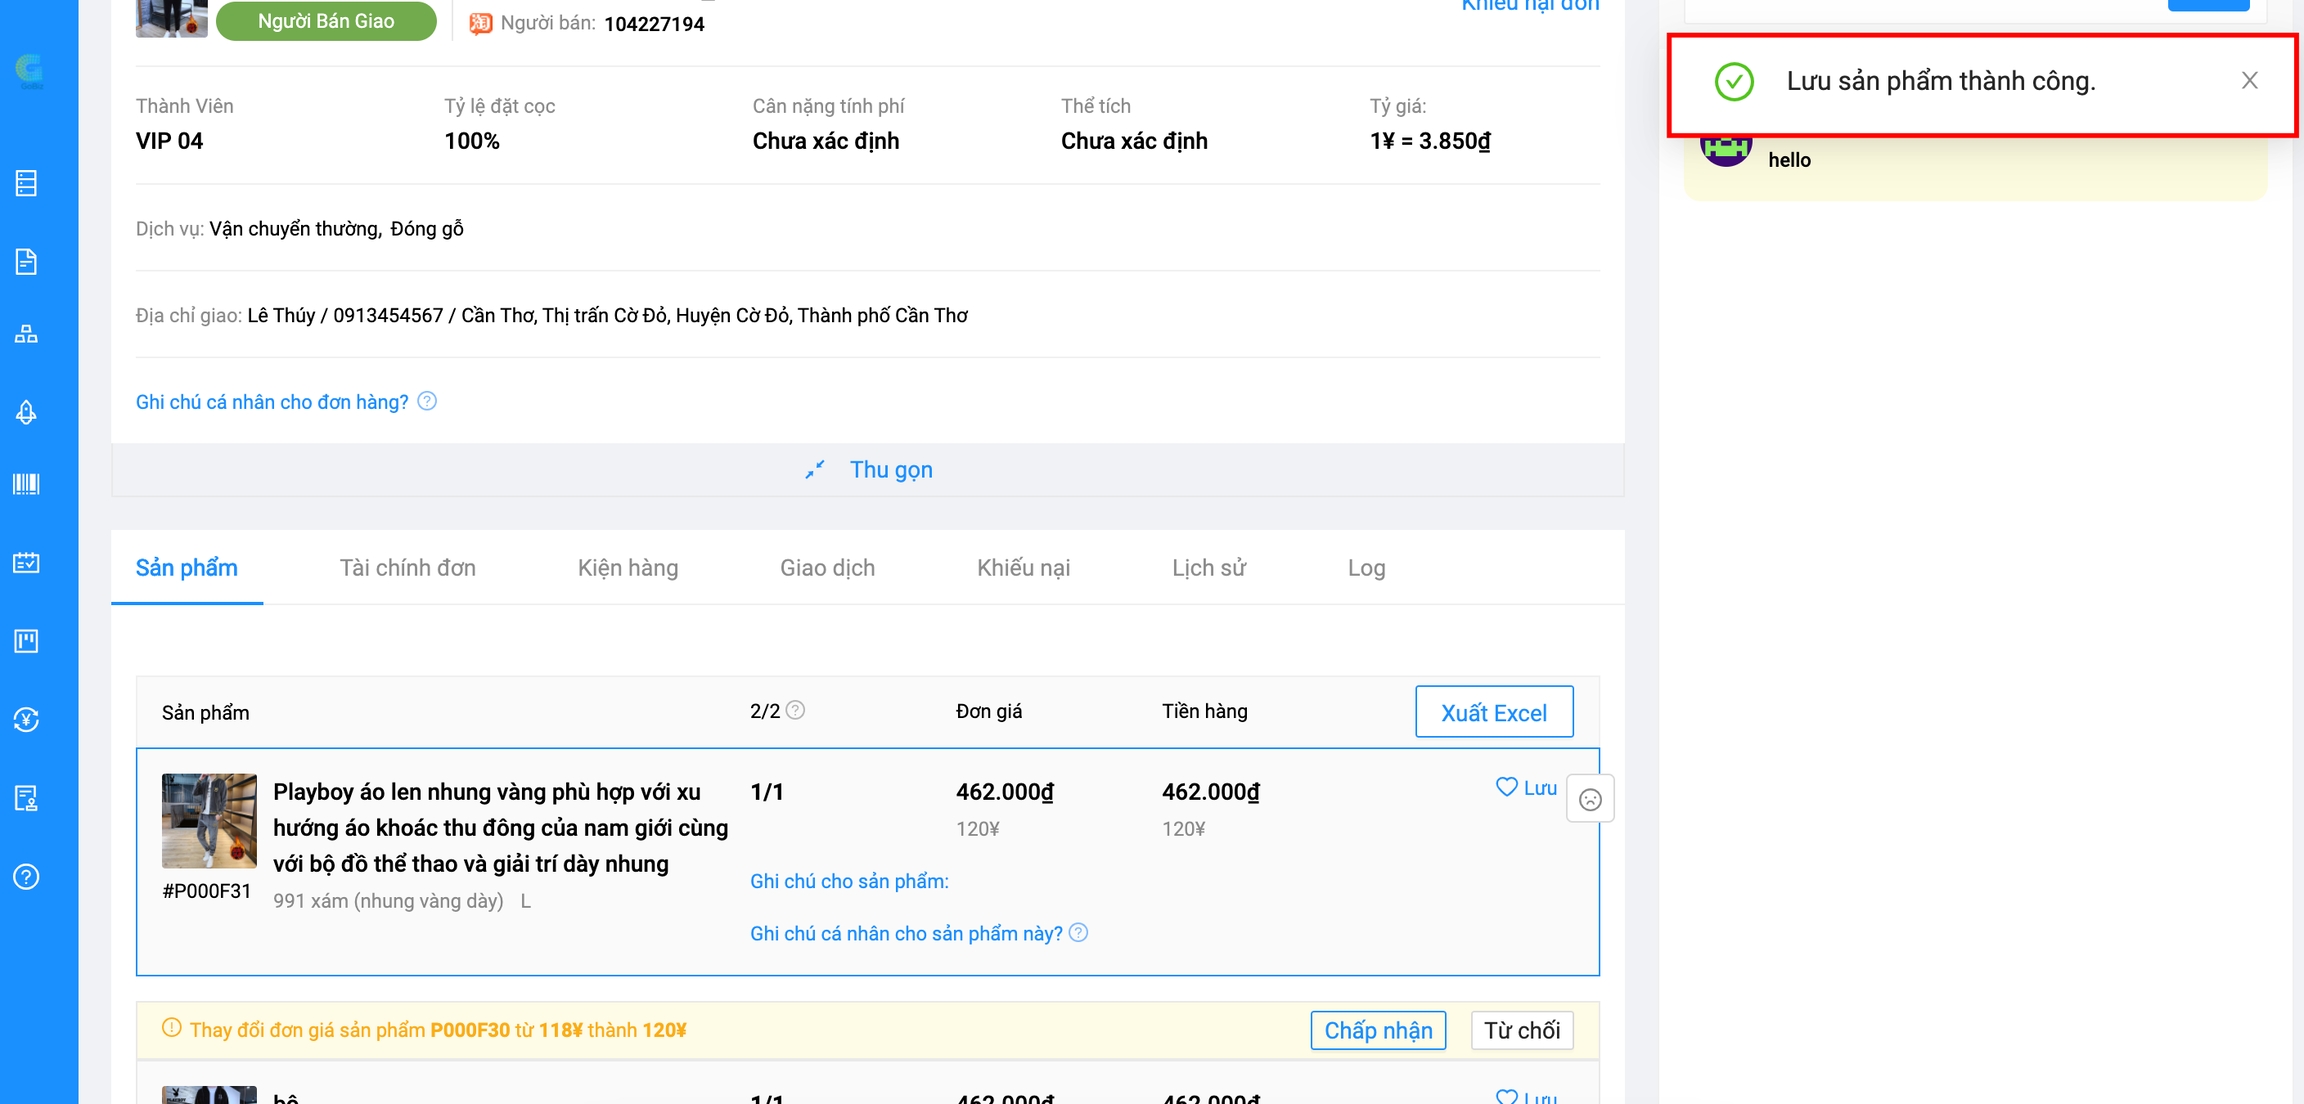2304x1104 pixels.
Task: Open the calendar checklist sidebar icon
Action: (26, 563)
